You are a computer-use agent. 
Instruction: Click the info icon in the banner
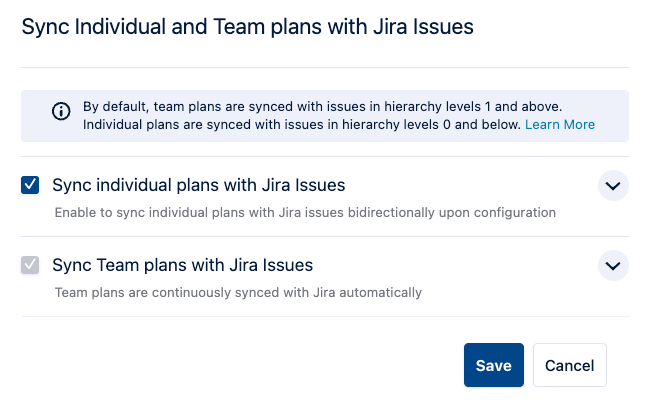click(61, 111)
